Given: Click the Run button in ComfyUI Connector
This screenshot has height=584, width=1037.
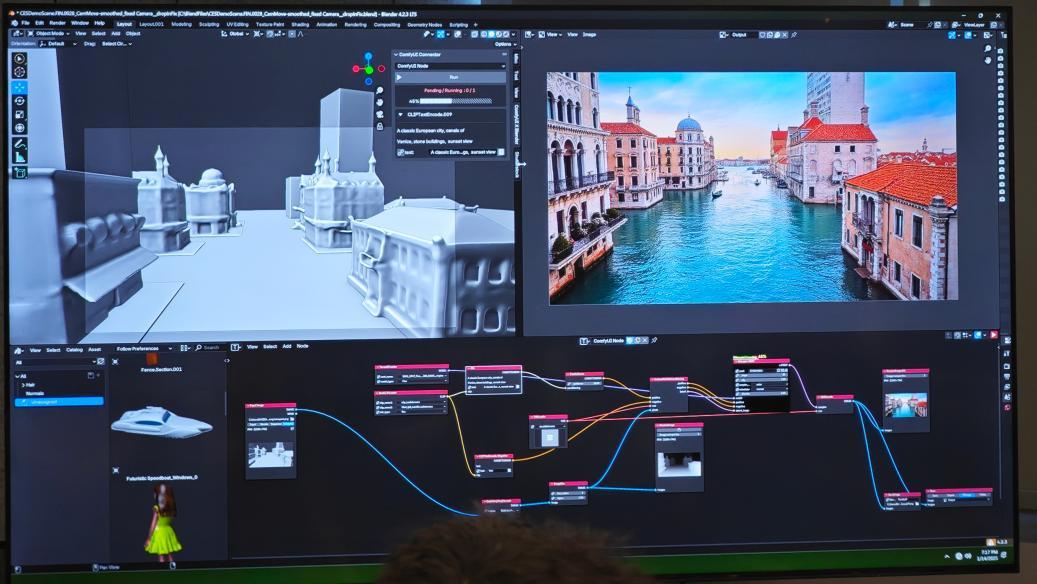Looking at the screenshot, I should 450,77.
